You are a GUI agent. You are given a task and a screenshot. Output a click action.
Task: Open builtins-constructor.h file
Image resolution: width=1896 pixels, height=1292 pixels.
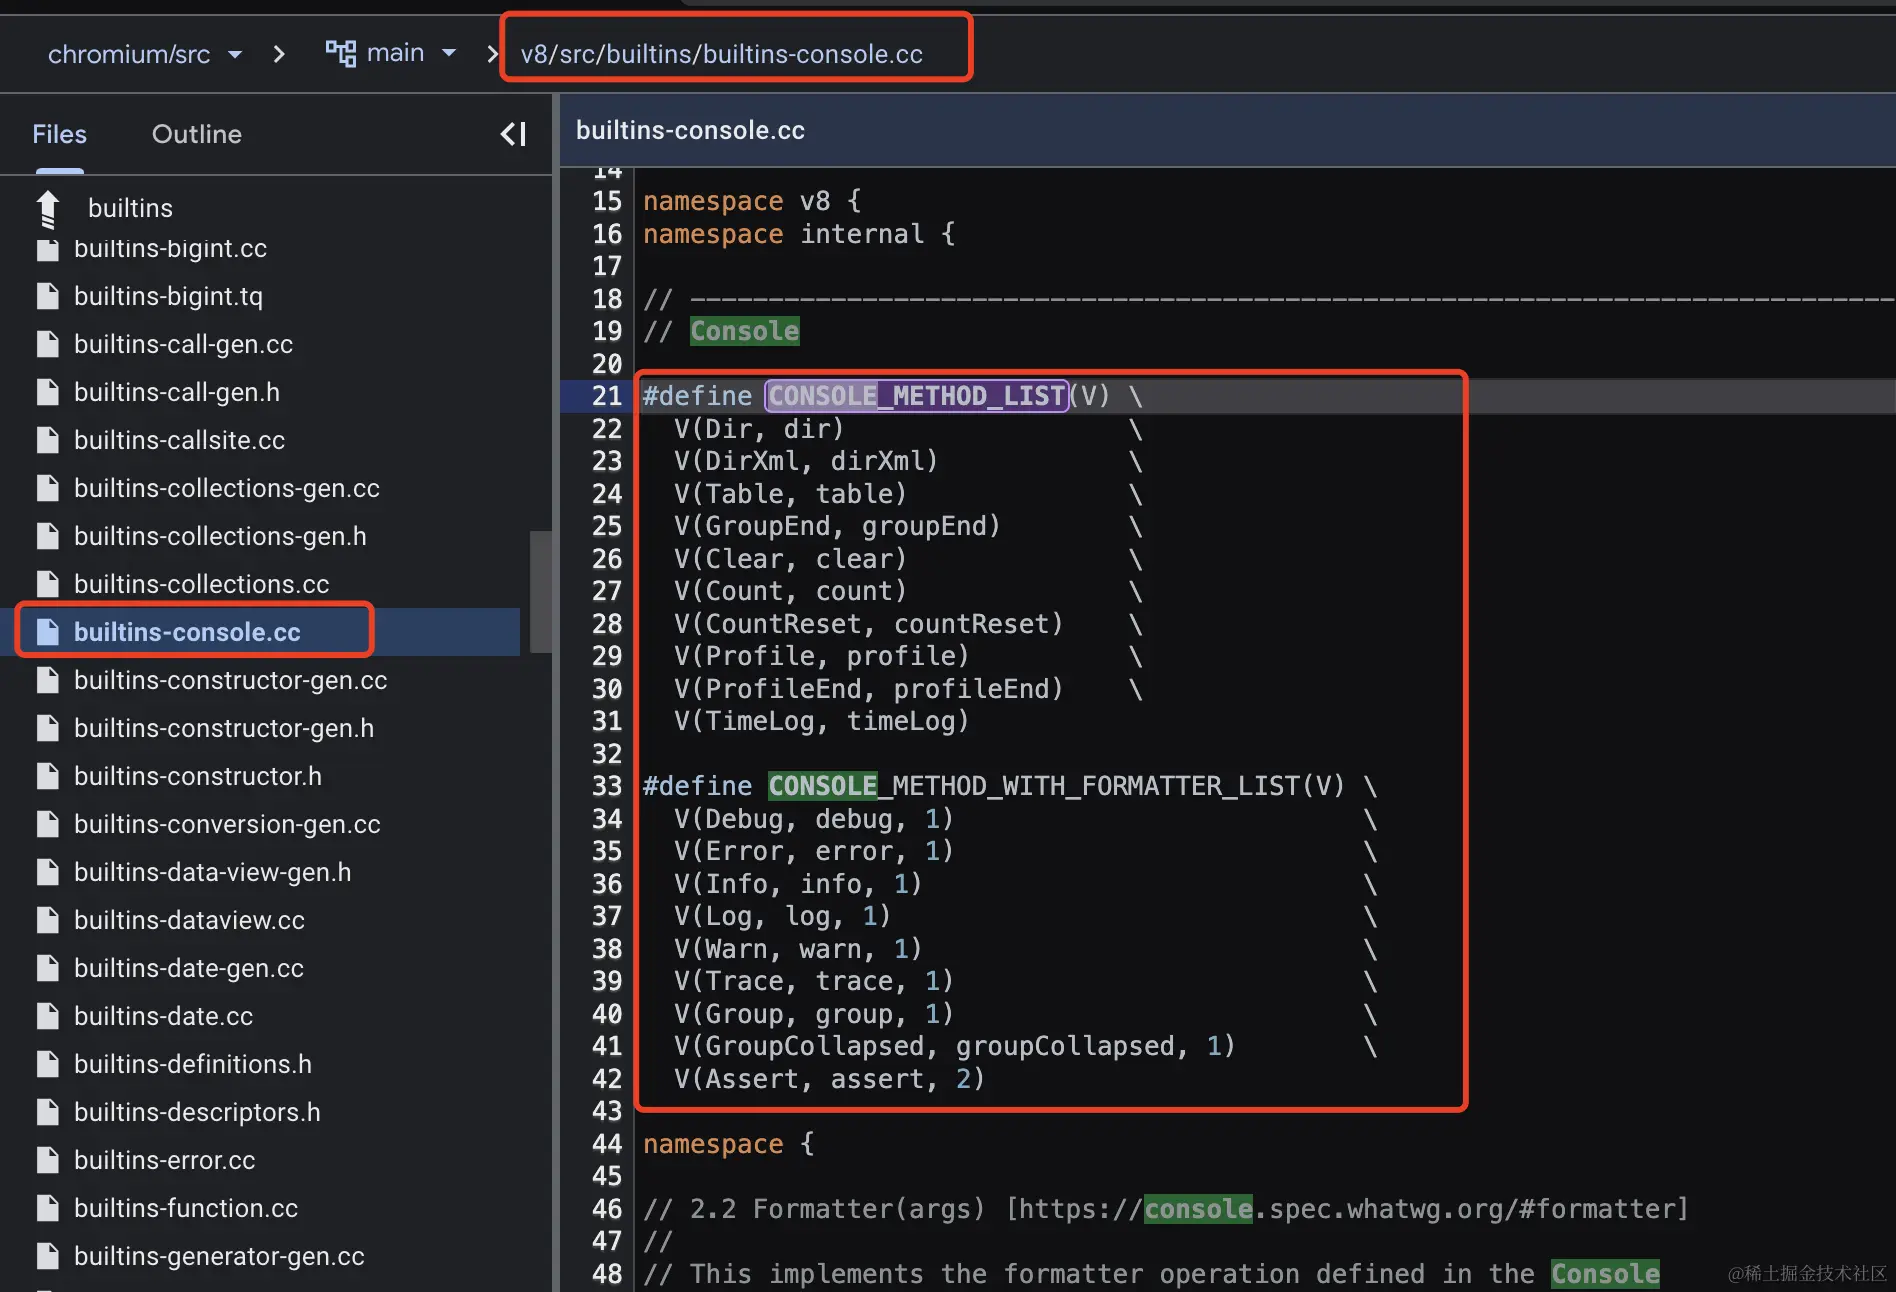coord(198,776)
